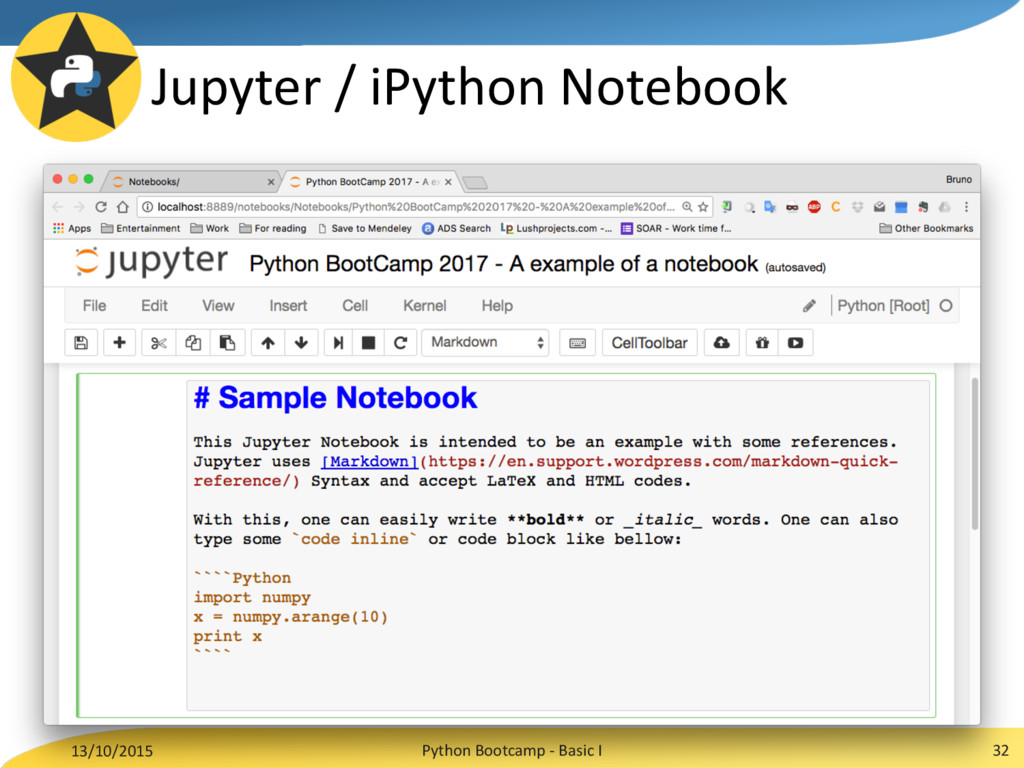
Task: Click the '# Sample Notebook' heading text
Action: (335, 398)
